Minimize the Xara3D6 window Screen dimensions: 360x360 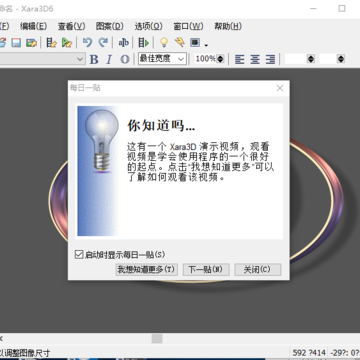point(313,8)
